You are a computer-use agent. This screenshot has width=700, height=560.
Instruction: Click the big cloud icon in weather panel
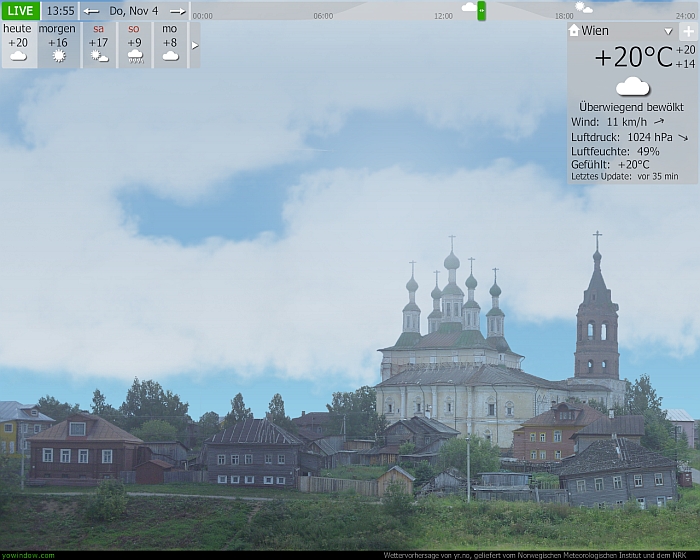[633, 87]
